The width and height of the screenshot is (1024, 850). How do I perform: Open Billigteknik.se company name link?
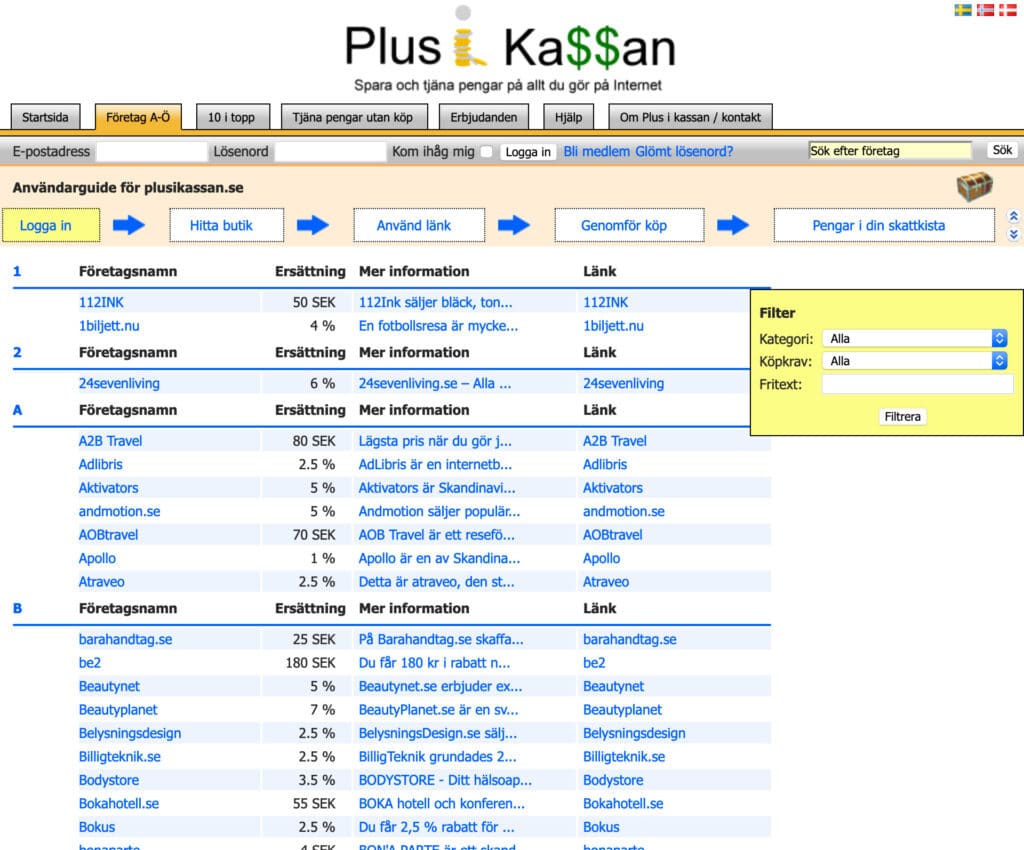point(120,757)
